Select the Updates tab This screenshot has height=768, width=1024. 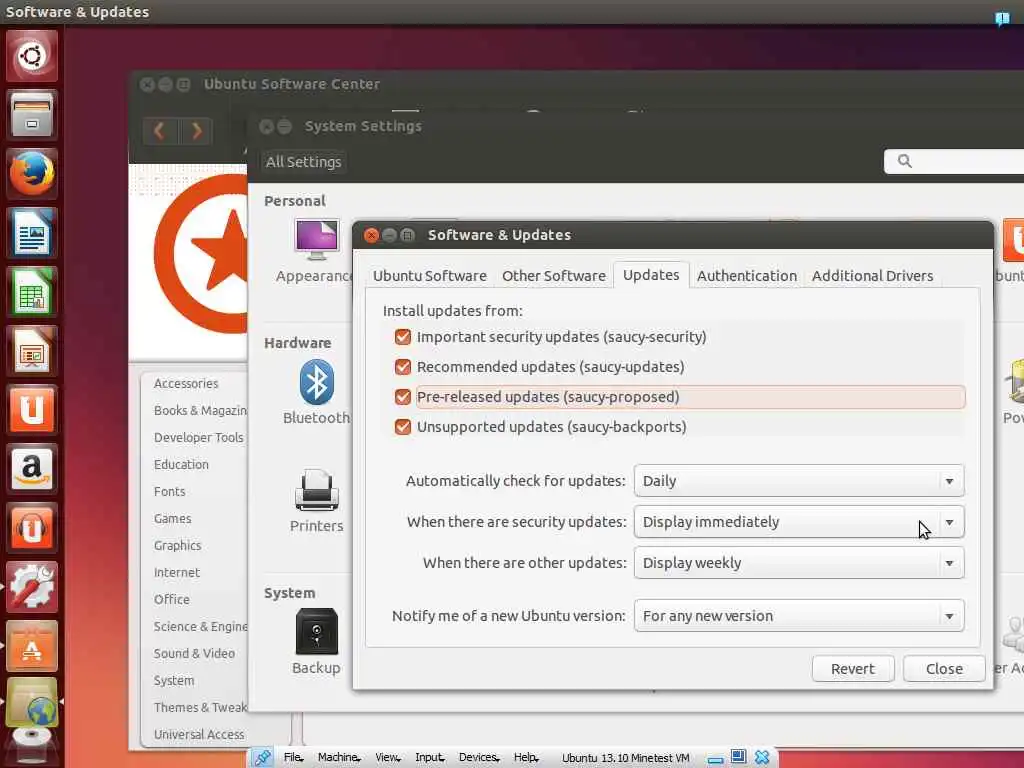click(651, 275)
